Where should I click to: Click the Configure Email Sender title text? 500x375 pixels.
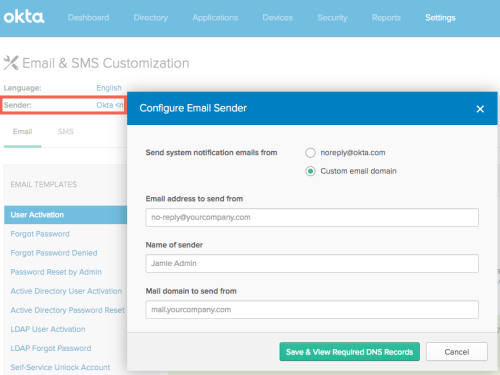[x=193, y=108]
